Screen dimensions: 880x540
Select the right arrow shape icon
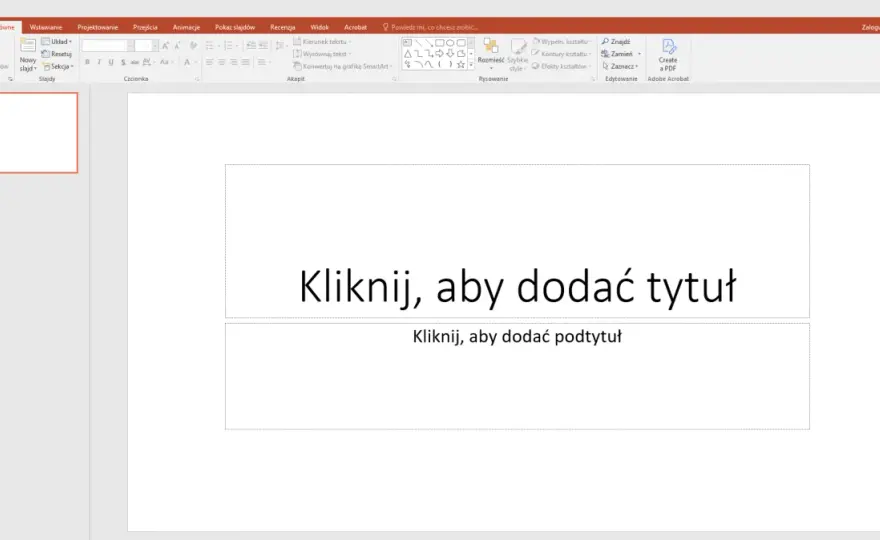[439, 54]
